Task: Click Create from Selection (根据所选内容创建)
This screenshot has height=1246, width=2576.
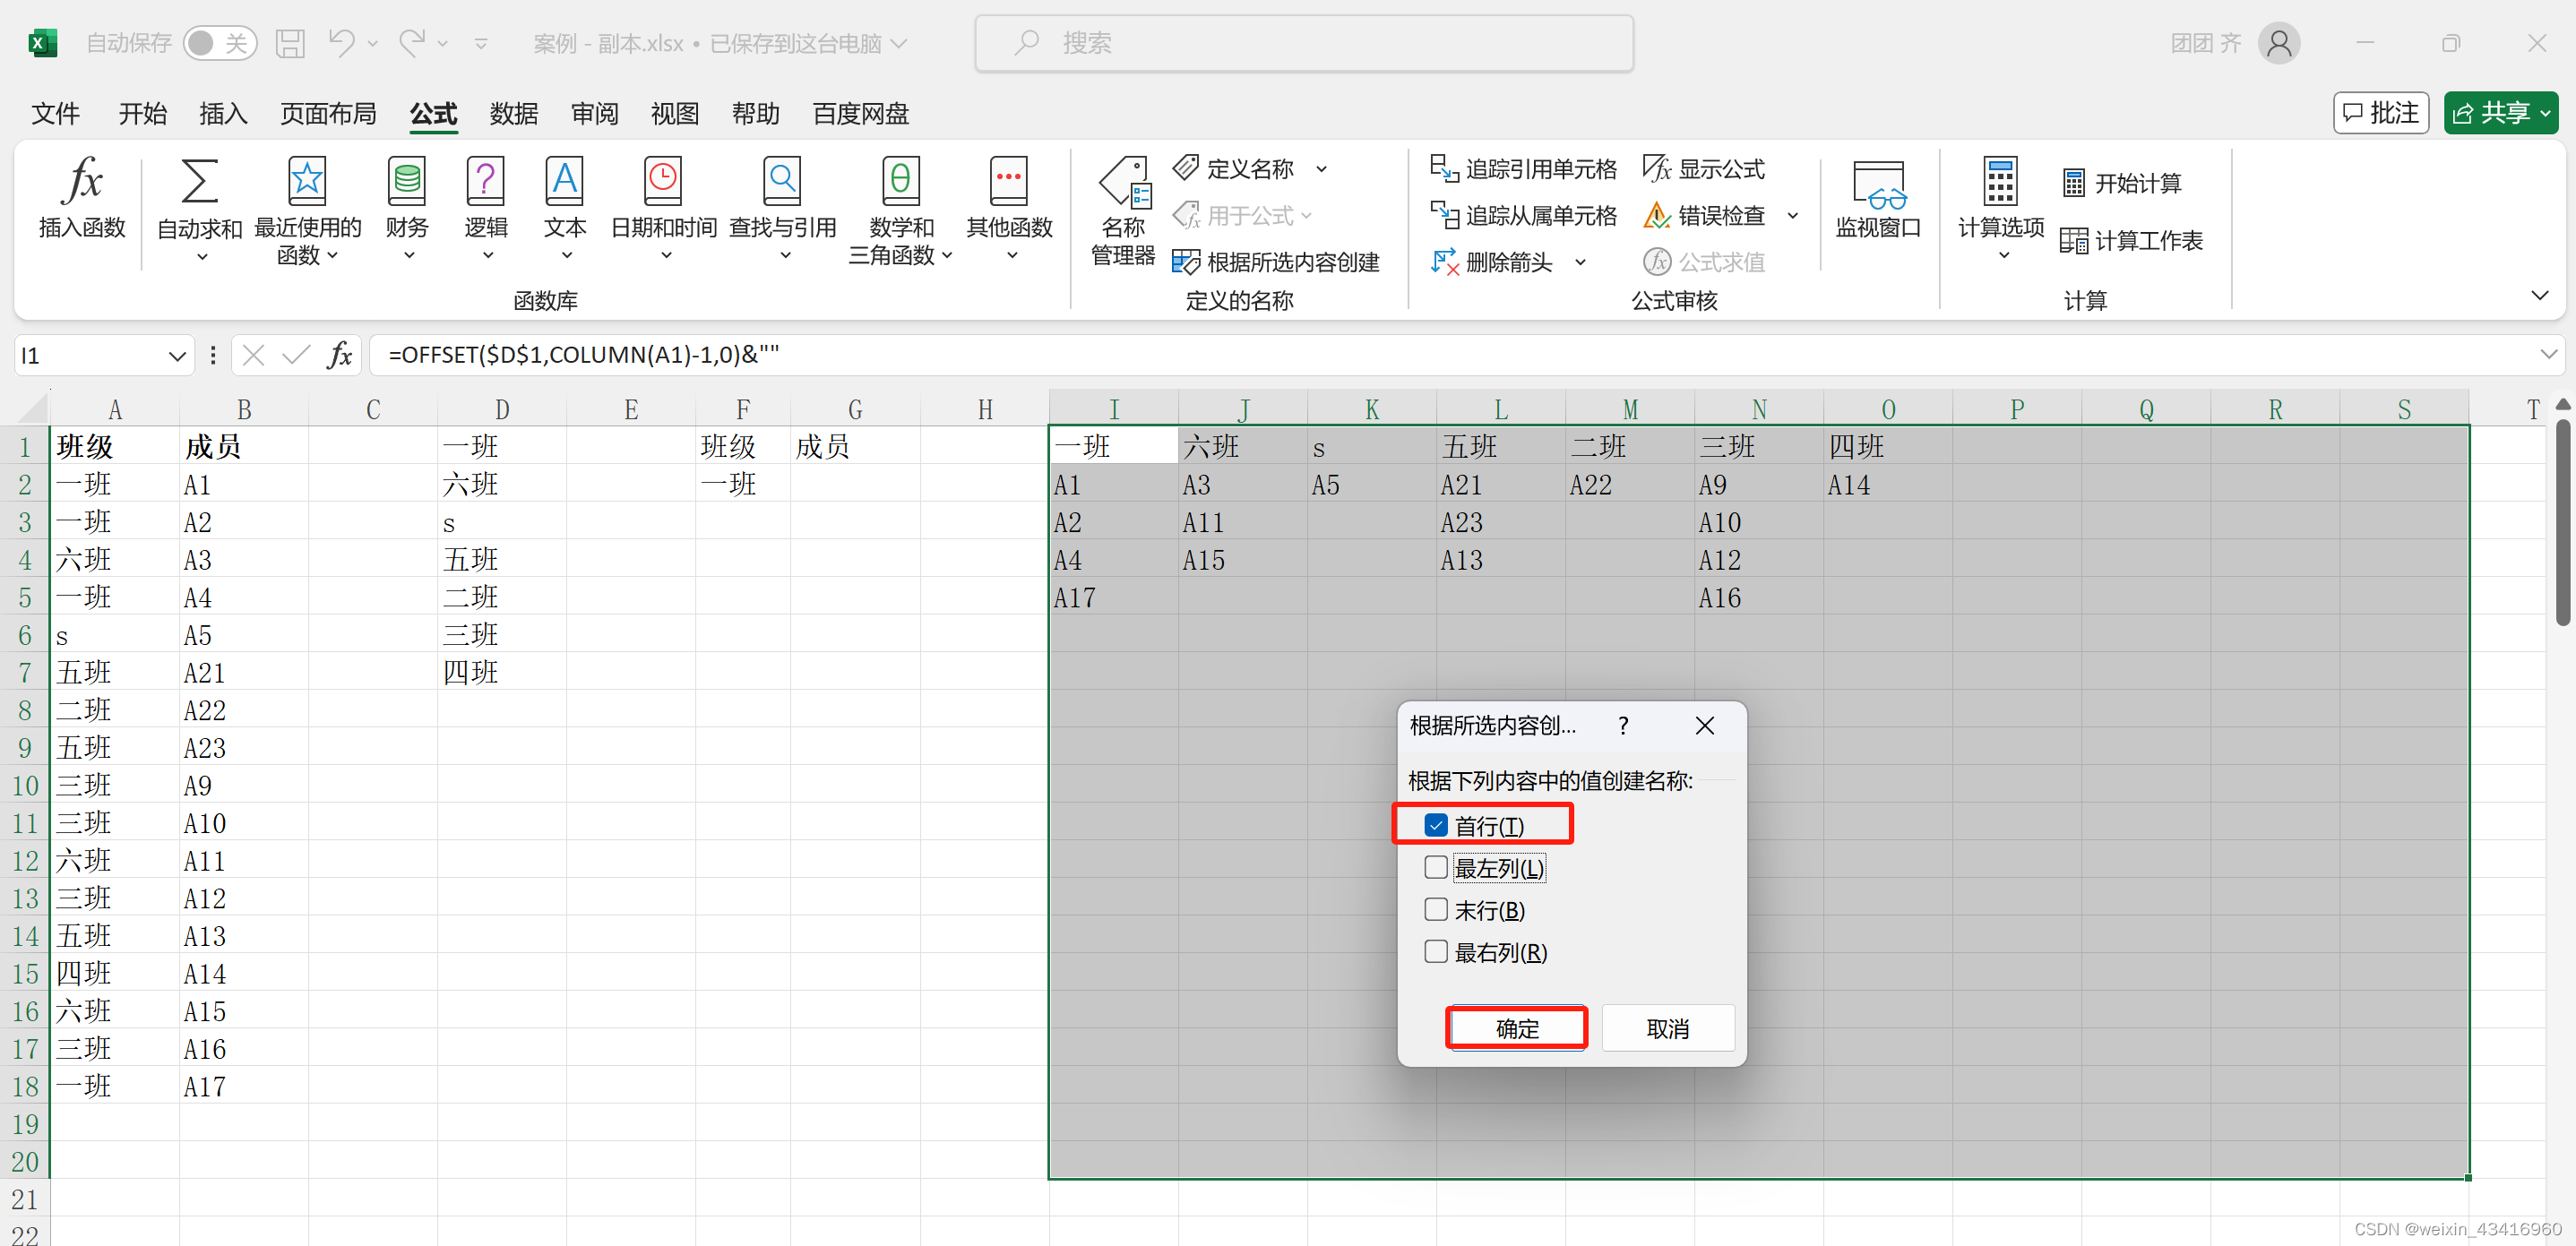Action: (x=1275, y=262)
